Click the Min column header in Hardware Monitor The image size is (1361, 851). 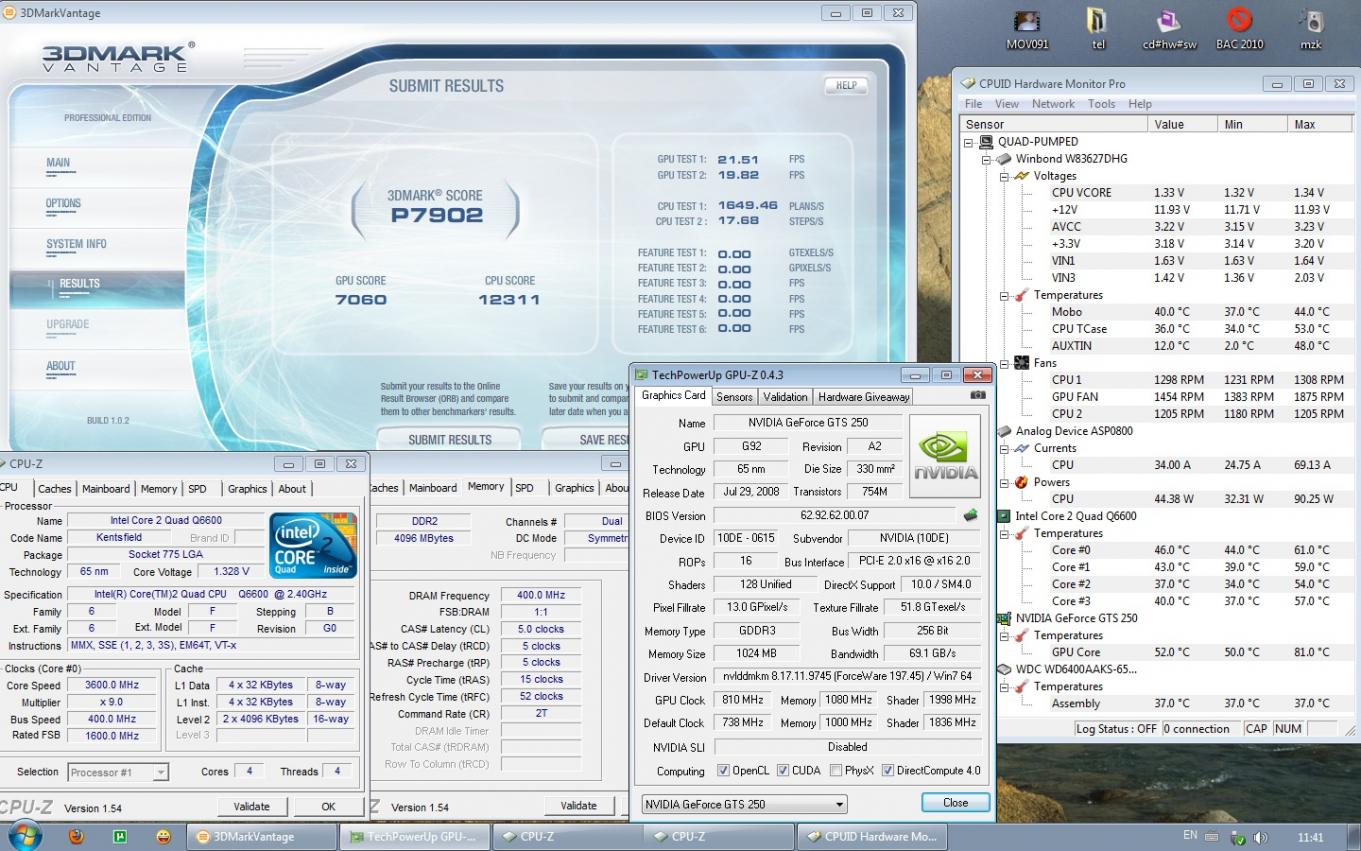pos(1252,124)
